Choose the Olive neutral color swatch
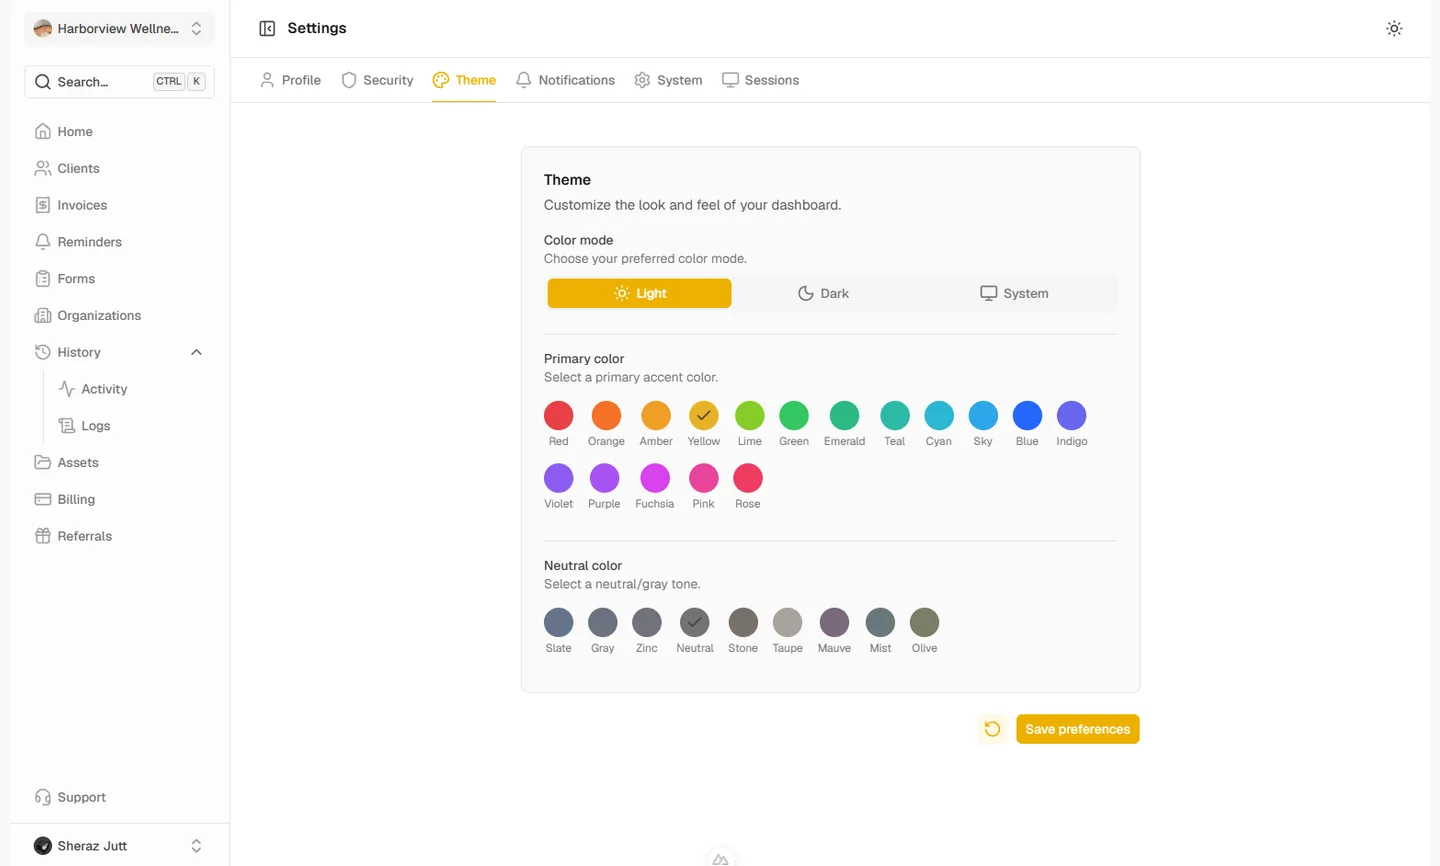This screenshot has width=1440, height=866. [924, 622]
